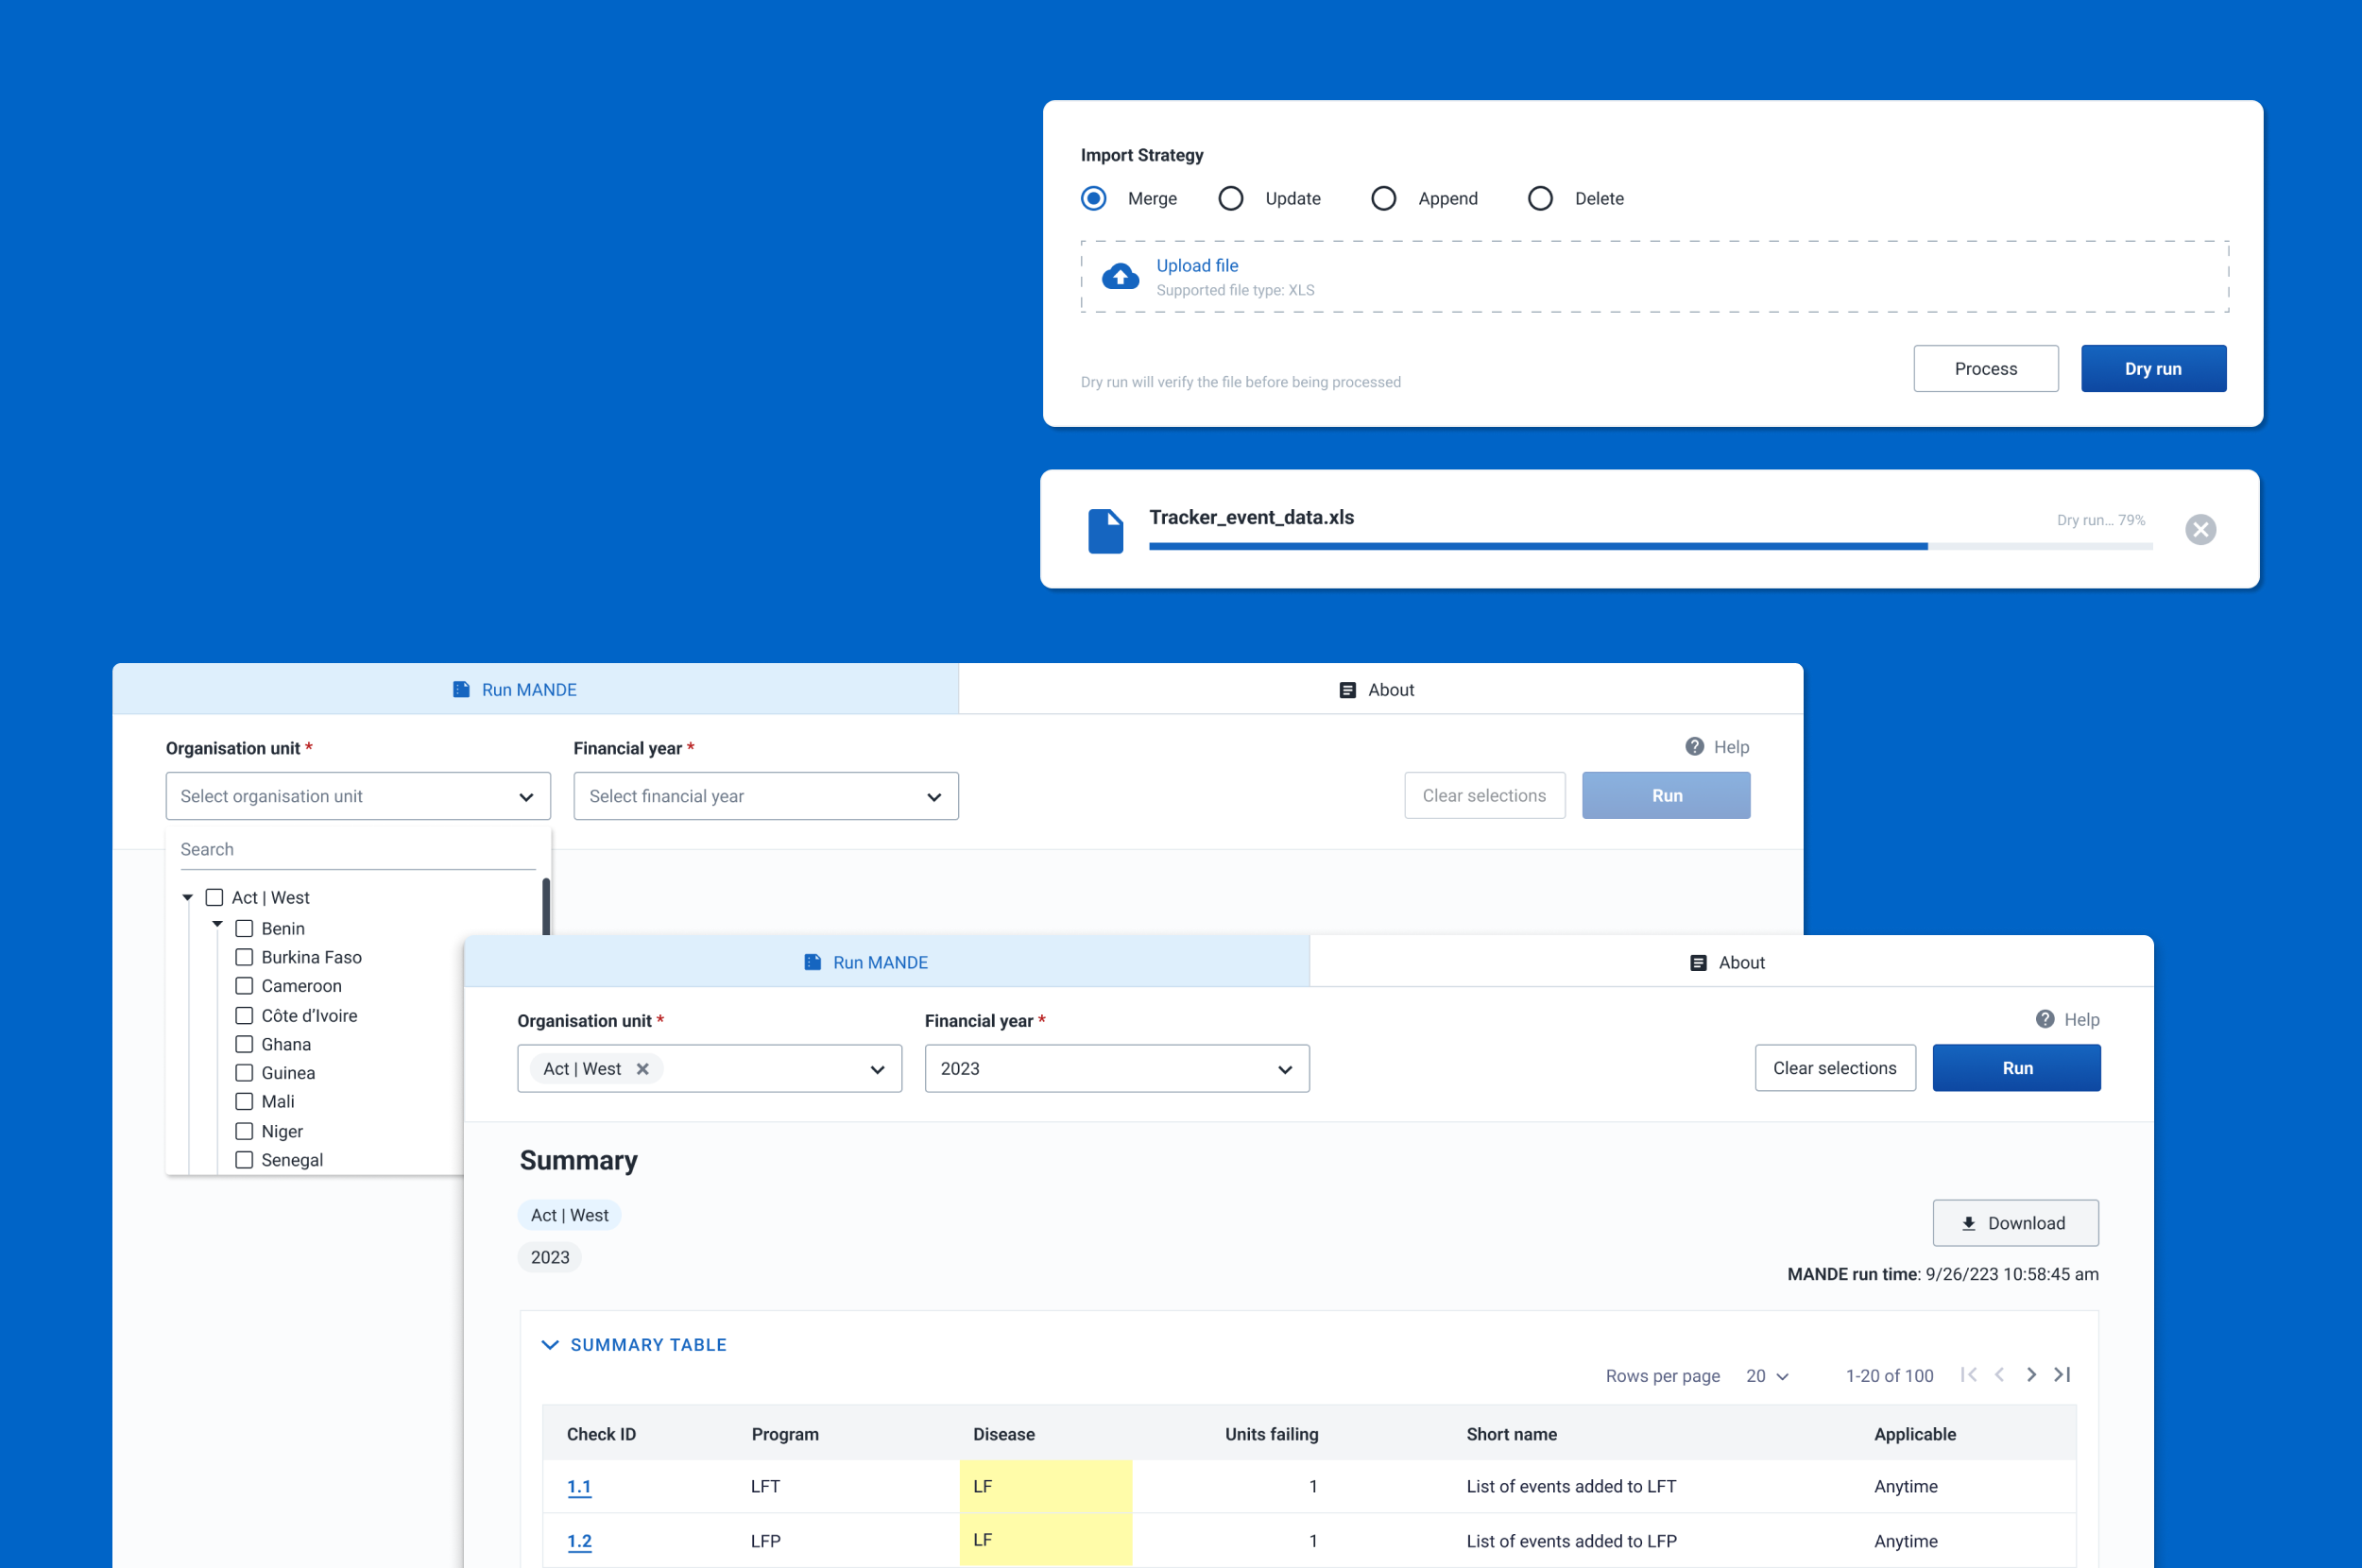Change rows per page from 20
Image resolution: width=2362 pixels, height=1568 pixels.
tap(1767, 1376)
